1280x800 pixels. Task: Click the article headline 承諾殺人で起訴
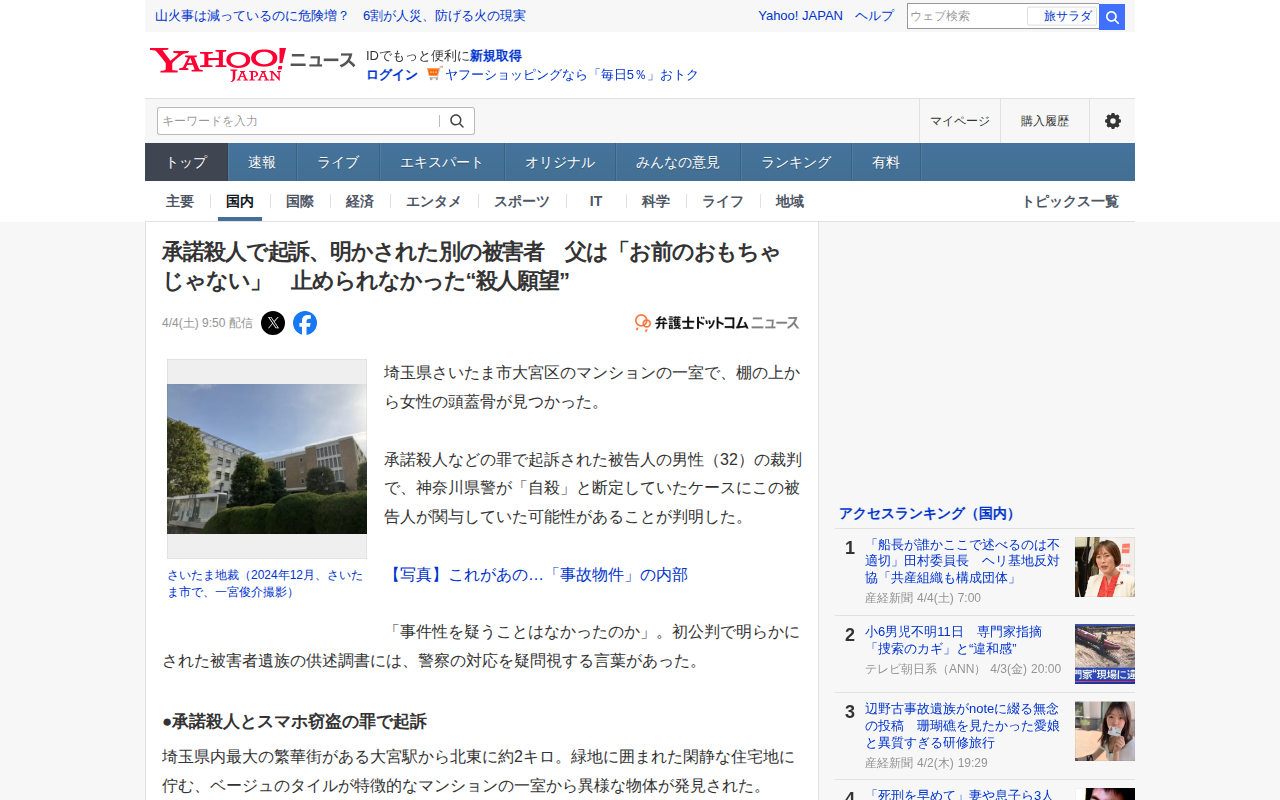[x=471, y=266]
